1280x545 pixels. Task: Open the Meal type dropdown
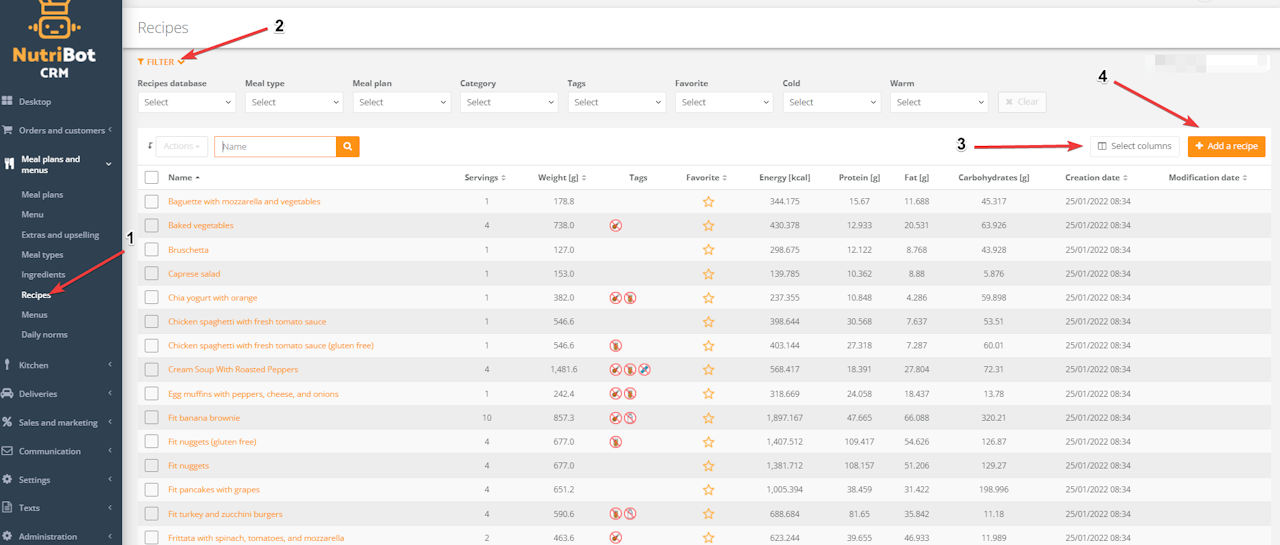coord(293,102)
